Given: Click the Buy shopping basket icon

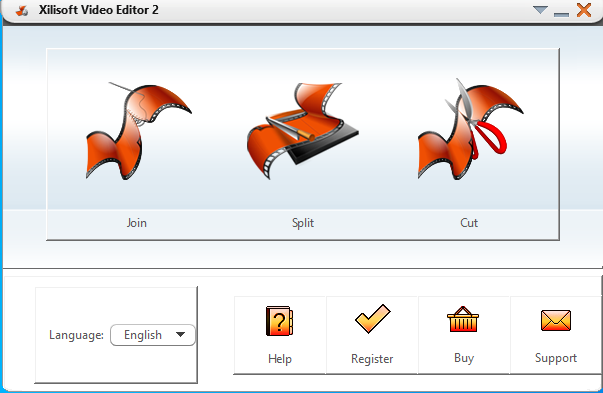Looking at the screenshot, I should click(463, 319).
